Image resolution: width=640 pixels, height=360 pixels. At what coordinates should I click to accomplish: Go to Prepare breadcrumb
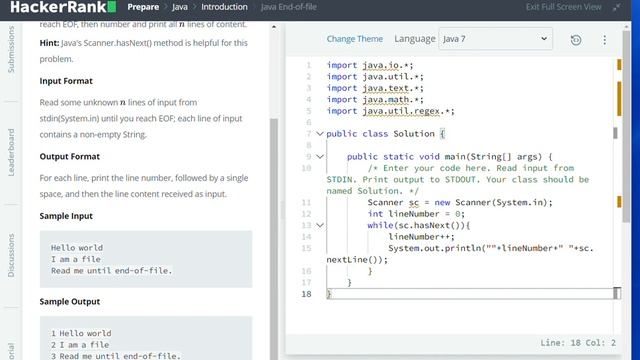(143, 7)
